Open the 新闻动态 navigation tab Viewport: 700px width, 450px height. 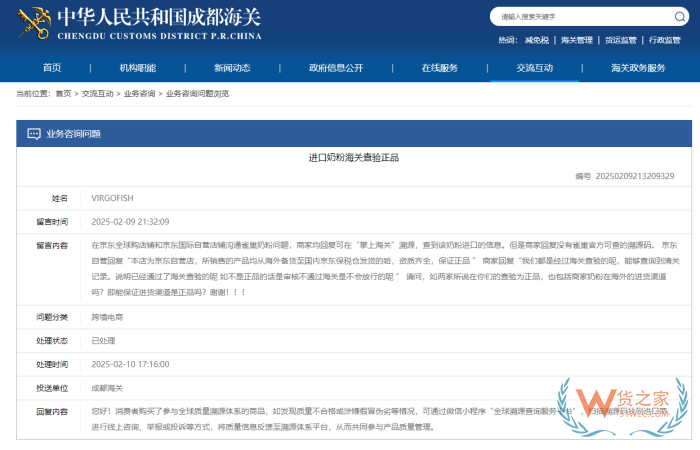pyautogui.click(x=232, y=68)
